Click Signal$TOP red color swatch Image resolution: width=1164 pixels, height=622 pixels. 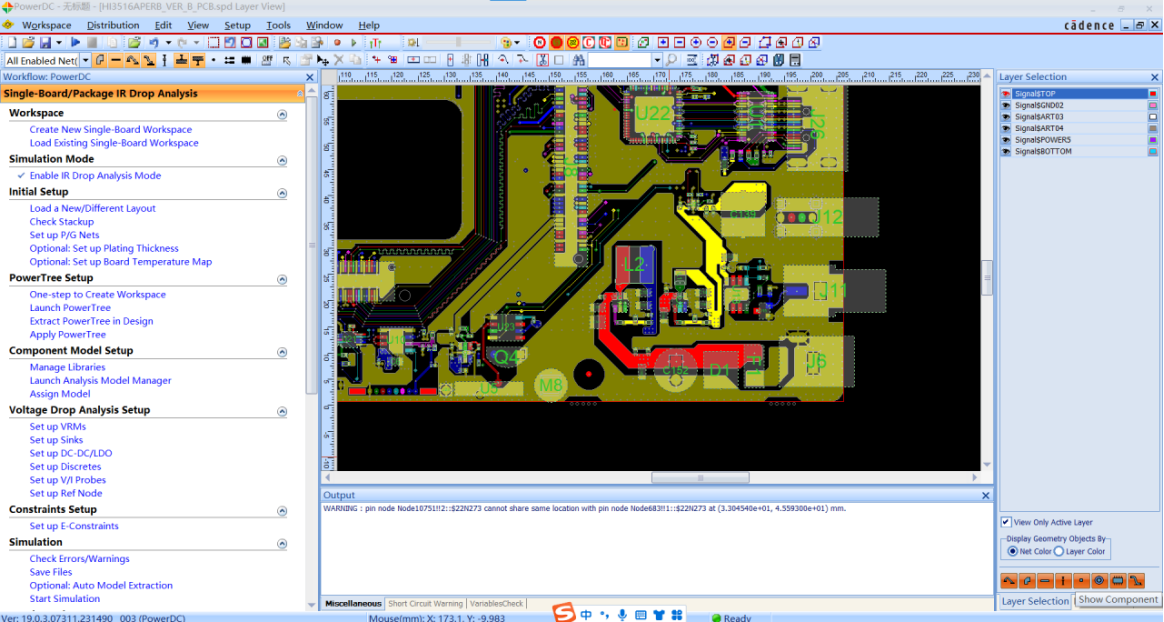1153,94
